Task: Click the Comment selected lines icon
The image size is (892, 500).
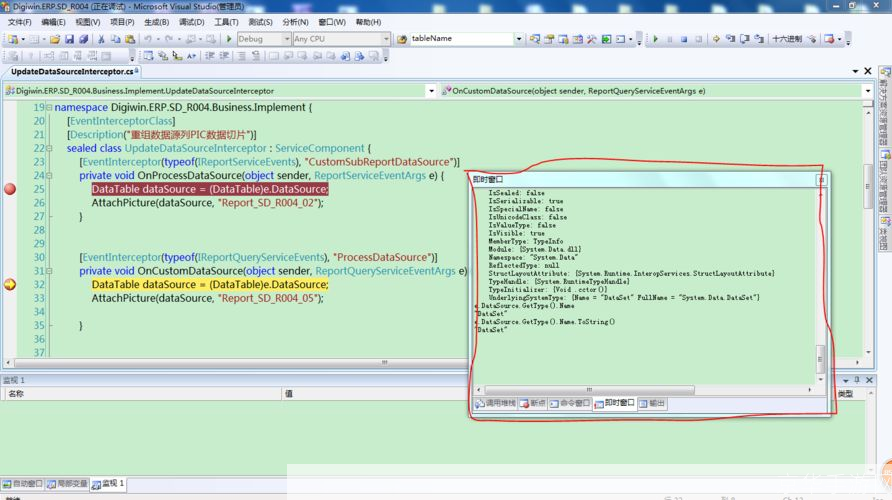Action: 241,56
